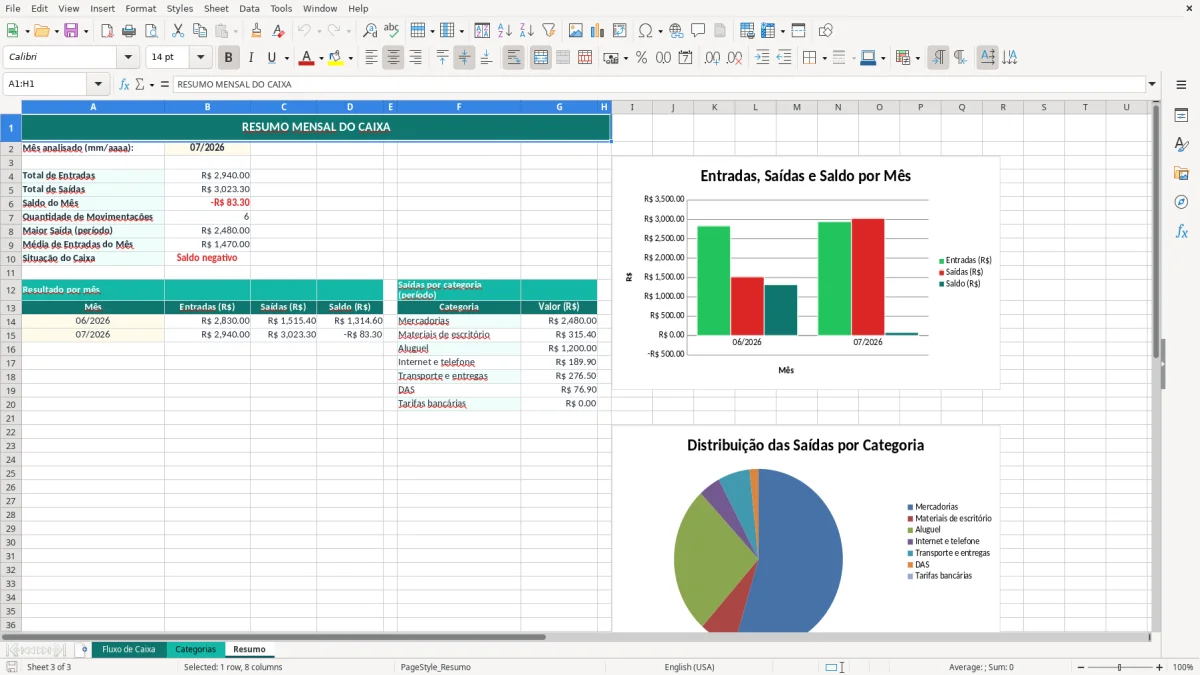Switch to Fluxo de Caixa sheet tab

click(x=129, y=649)
